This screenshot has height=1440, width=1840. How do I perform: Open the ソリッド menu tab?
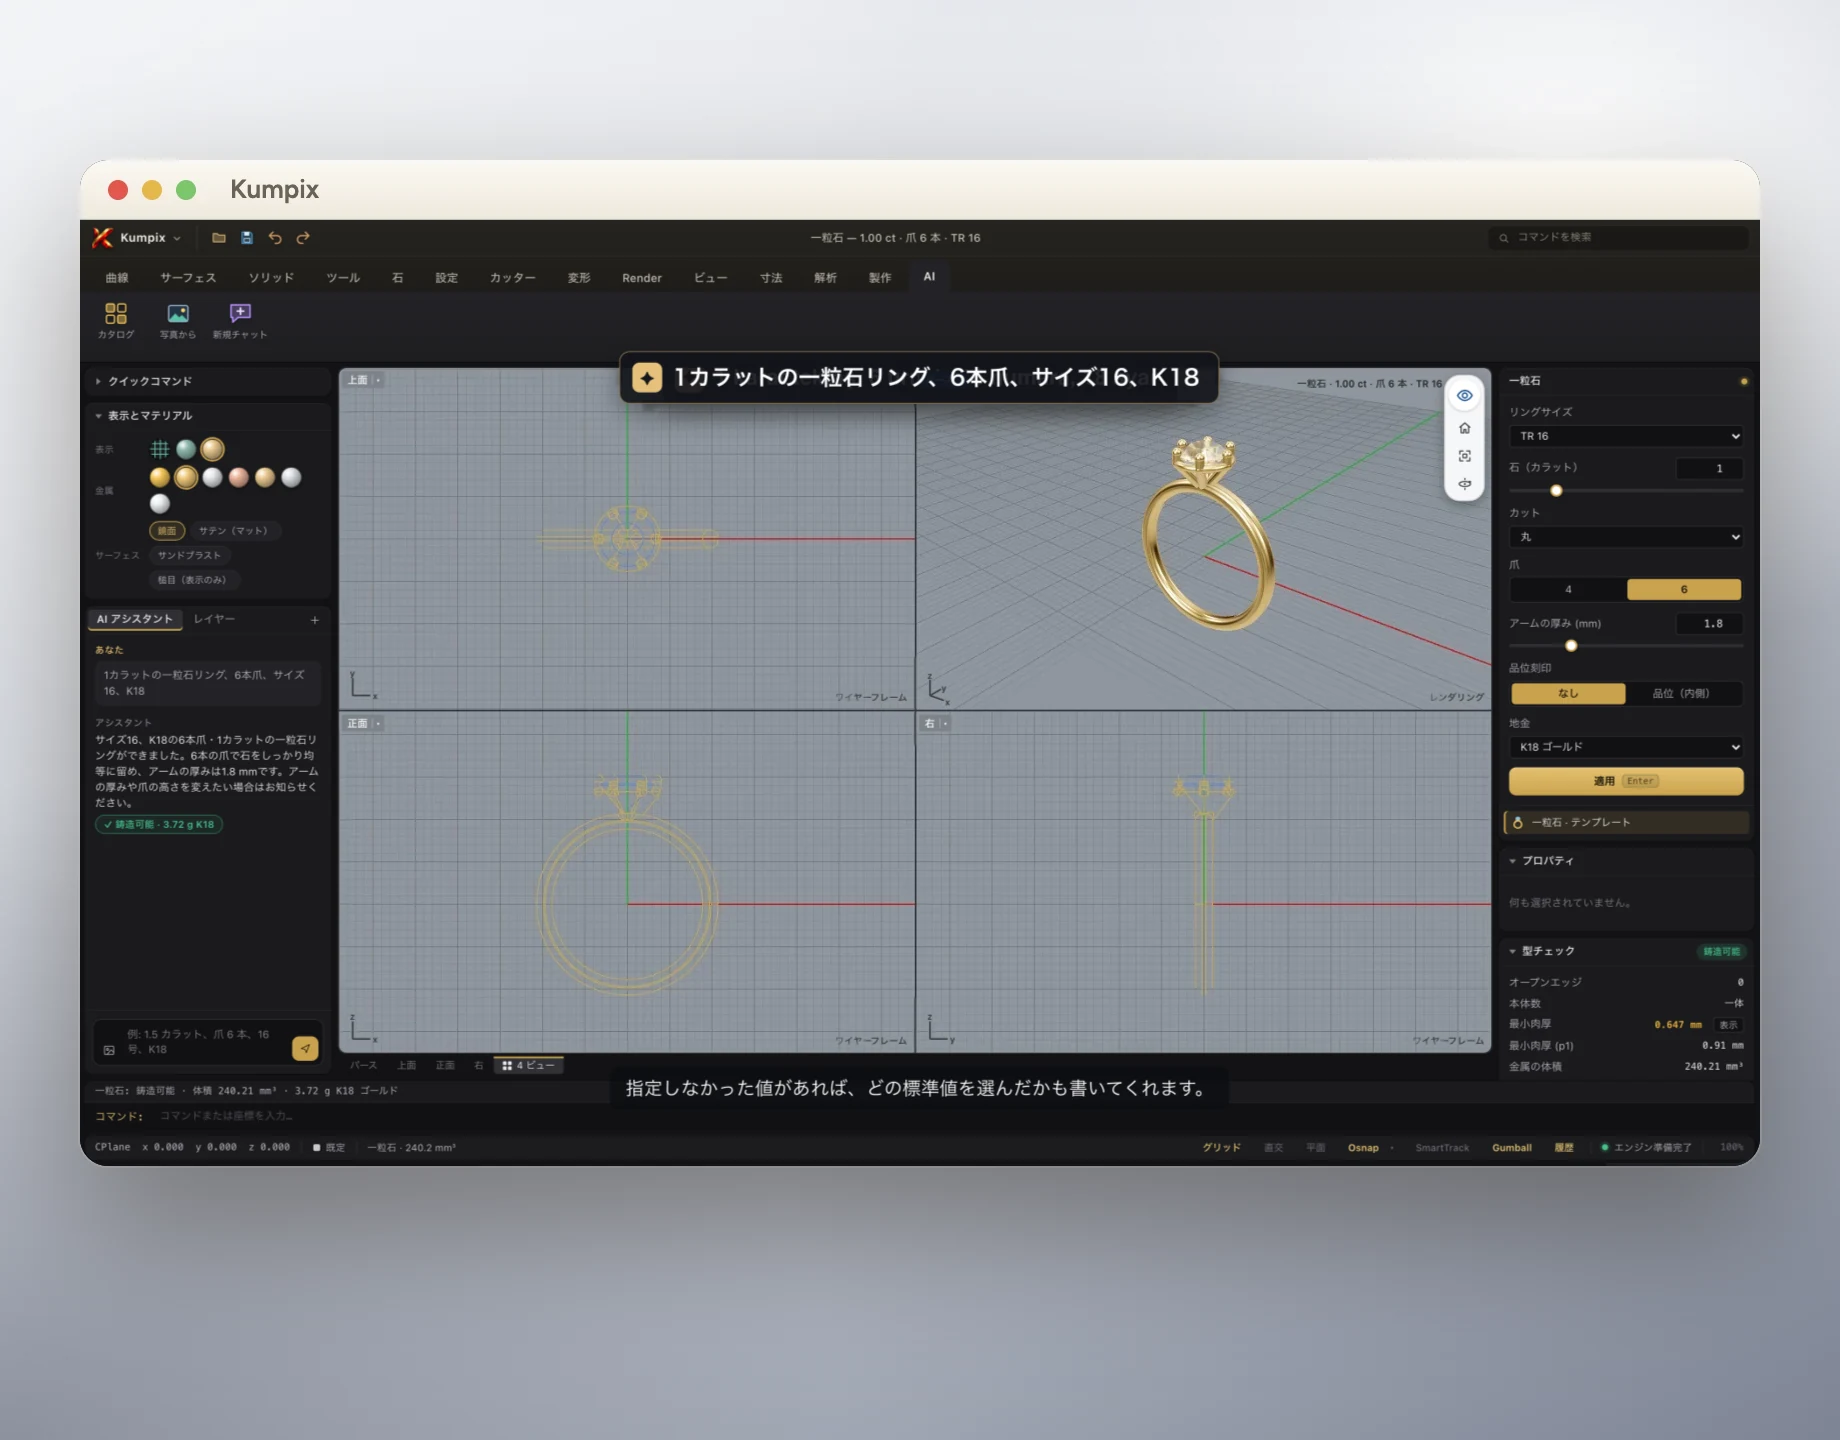[x=271, y=278]
